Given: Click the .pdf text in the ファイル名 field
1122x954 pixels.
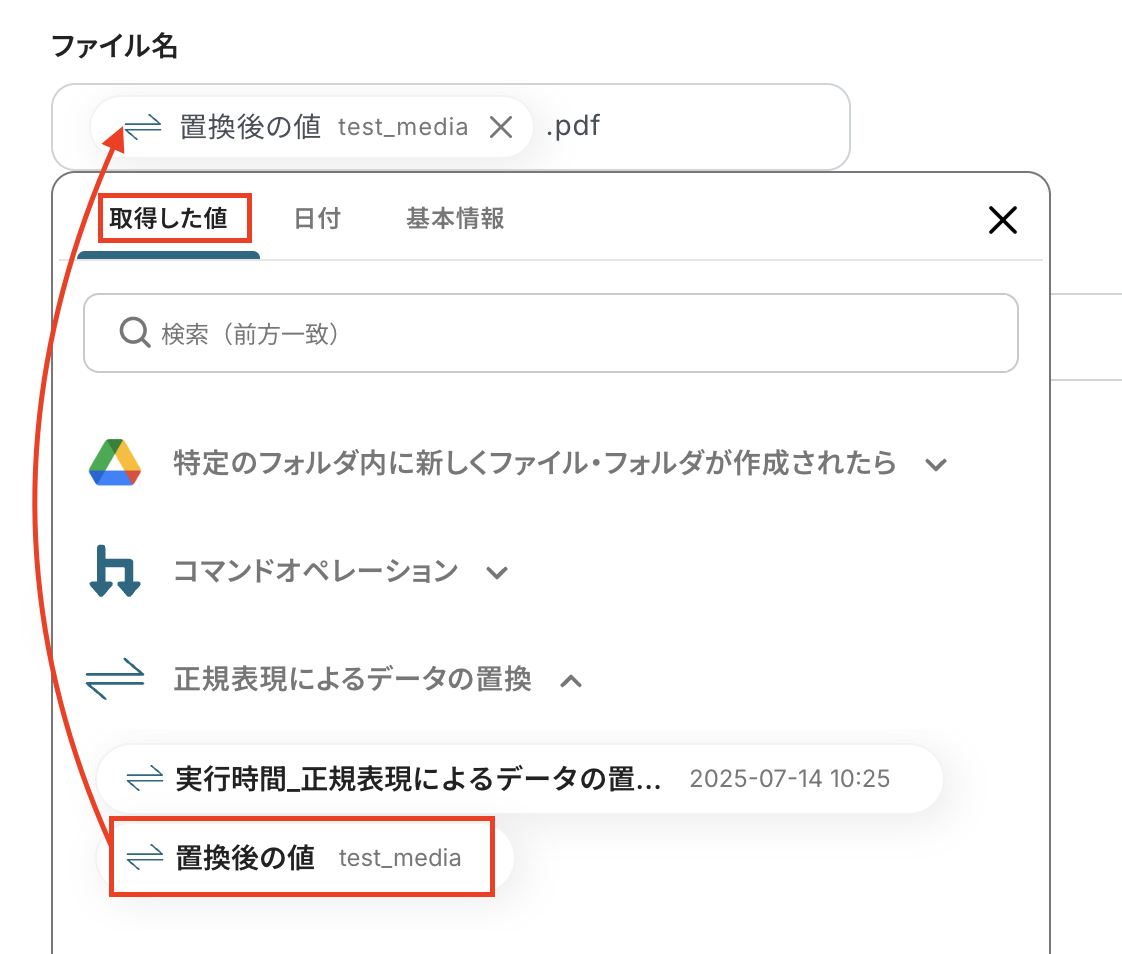Looking at the screenshot, I should (573, 127).
